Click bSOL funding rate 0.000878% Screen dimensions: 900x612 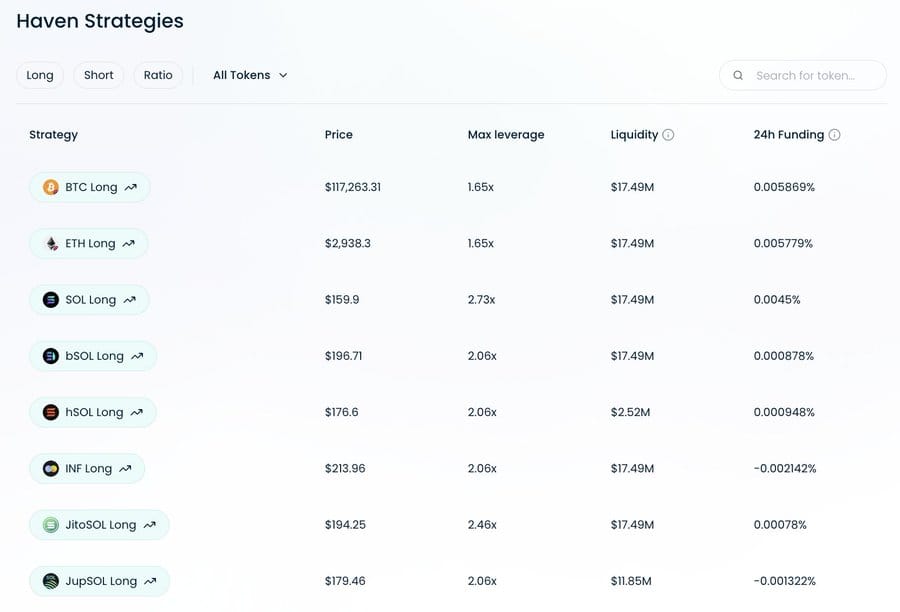[784, 356]
